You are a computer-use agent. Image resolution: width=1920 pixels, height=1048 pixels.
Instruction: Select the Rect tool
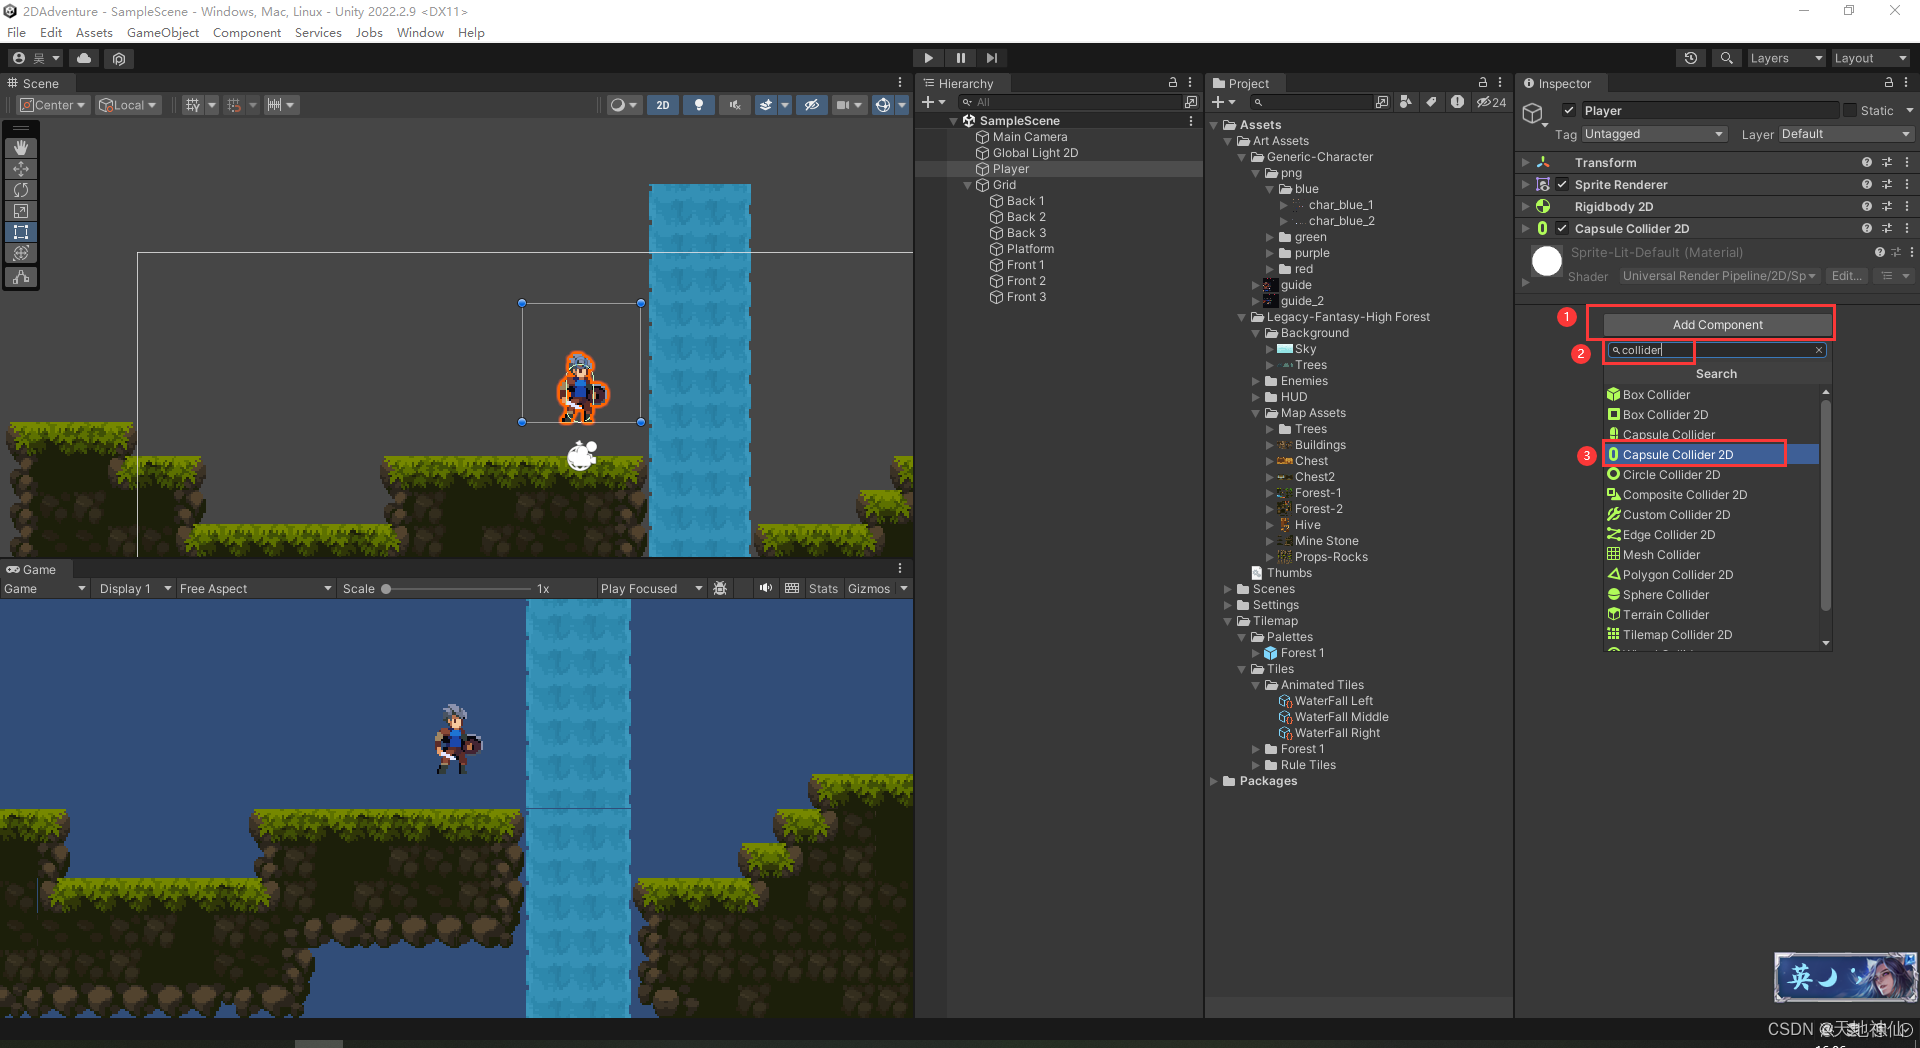[21, 232]
